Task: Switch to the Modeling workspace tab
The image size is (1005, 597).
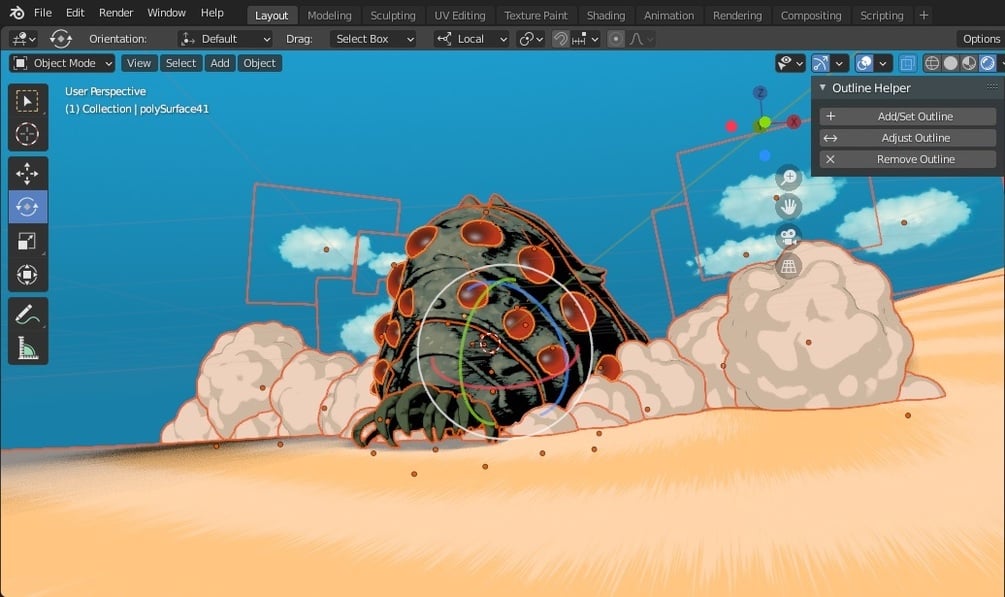Action: (x=329, y=15)
